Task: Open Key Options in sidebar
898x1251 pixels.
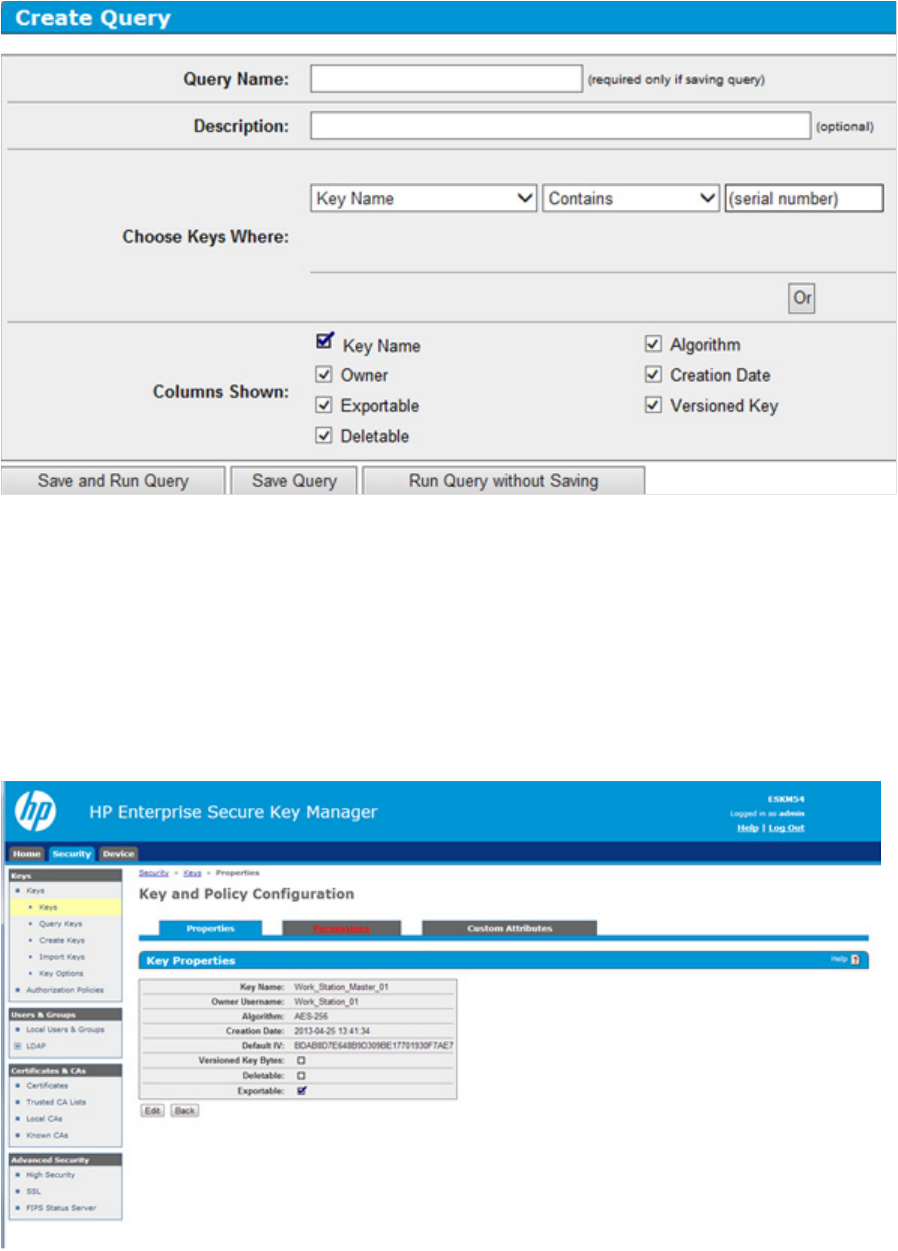Action: point(61,973)
